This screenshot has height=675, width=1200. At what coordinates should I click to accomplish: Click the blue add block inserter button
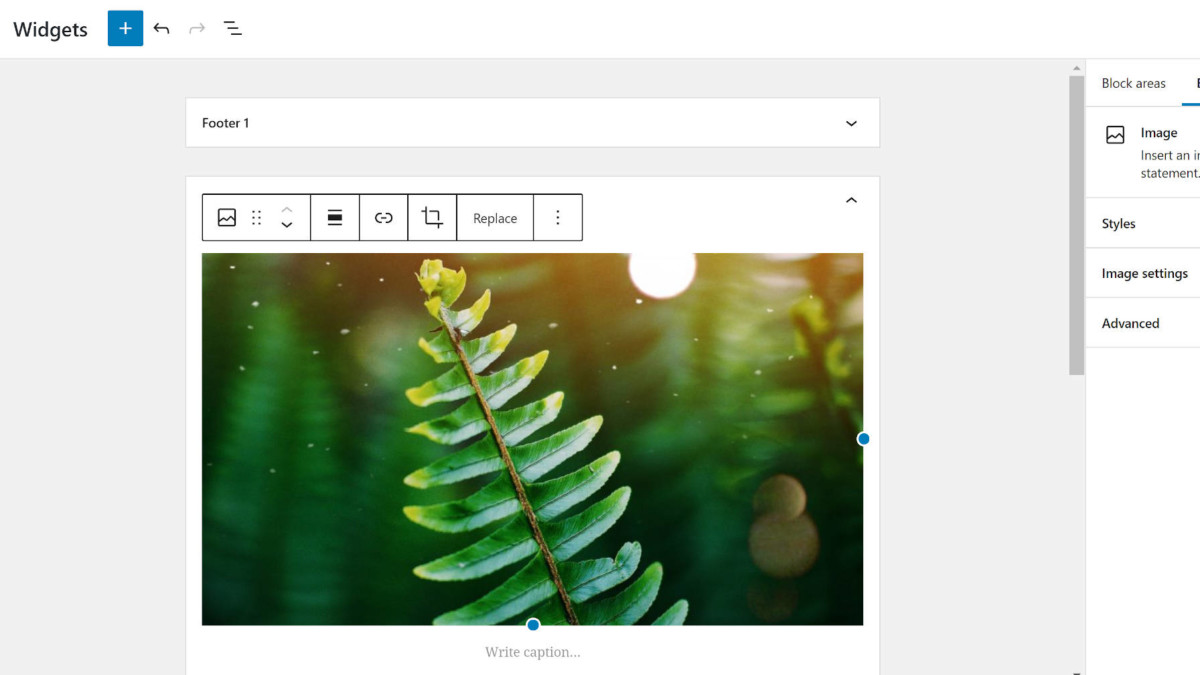point(125,28)
